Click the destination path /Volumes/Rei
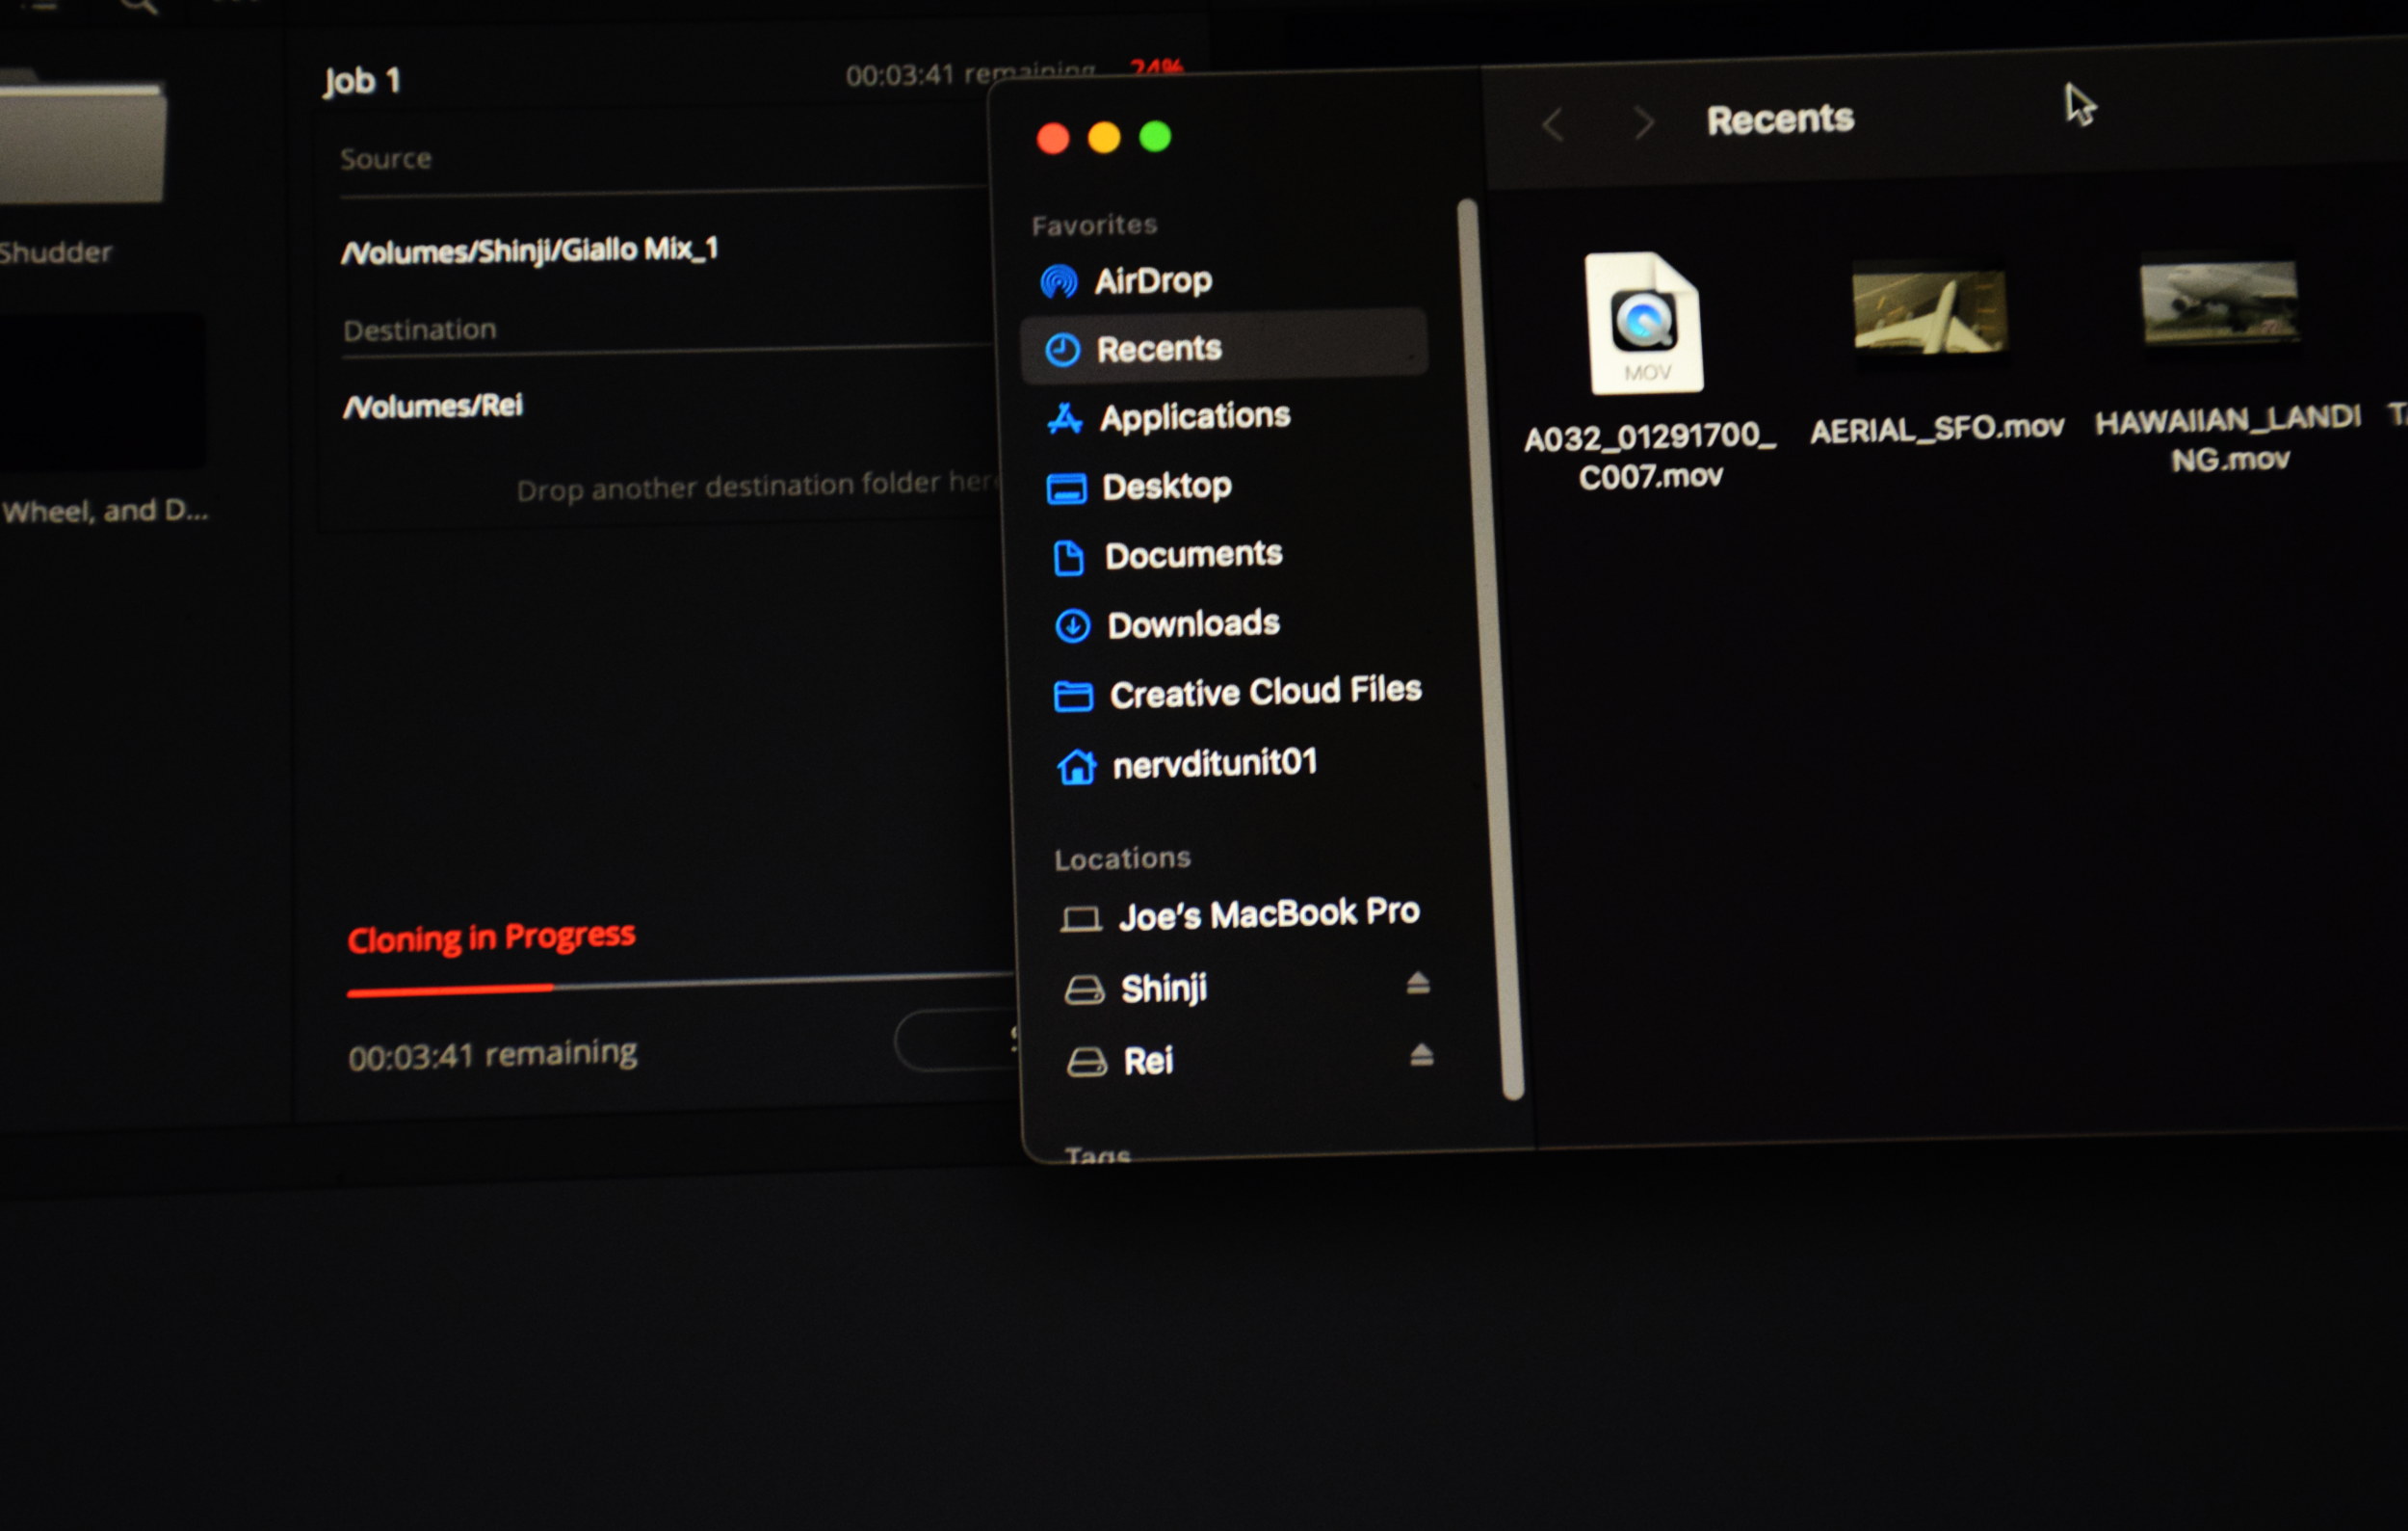2408x1531 pixels. [432, 406]
